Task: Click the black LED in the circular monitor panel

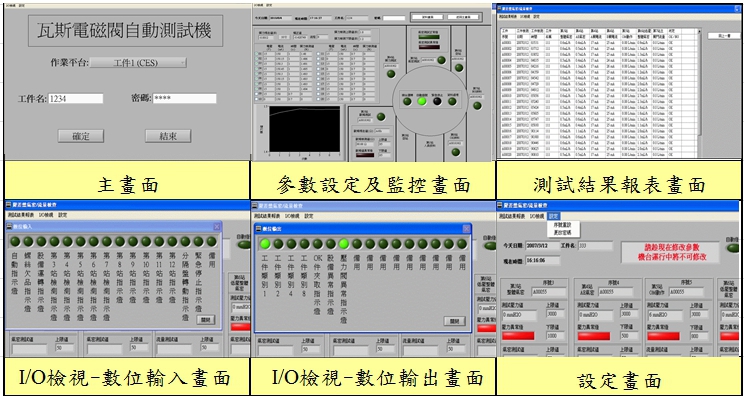Action: [x=437, y=101]
